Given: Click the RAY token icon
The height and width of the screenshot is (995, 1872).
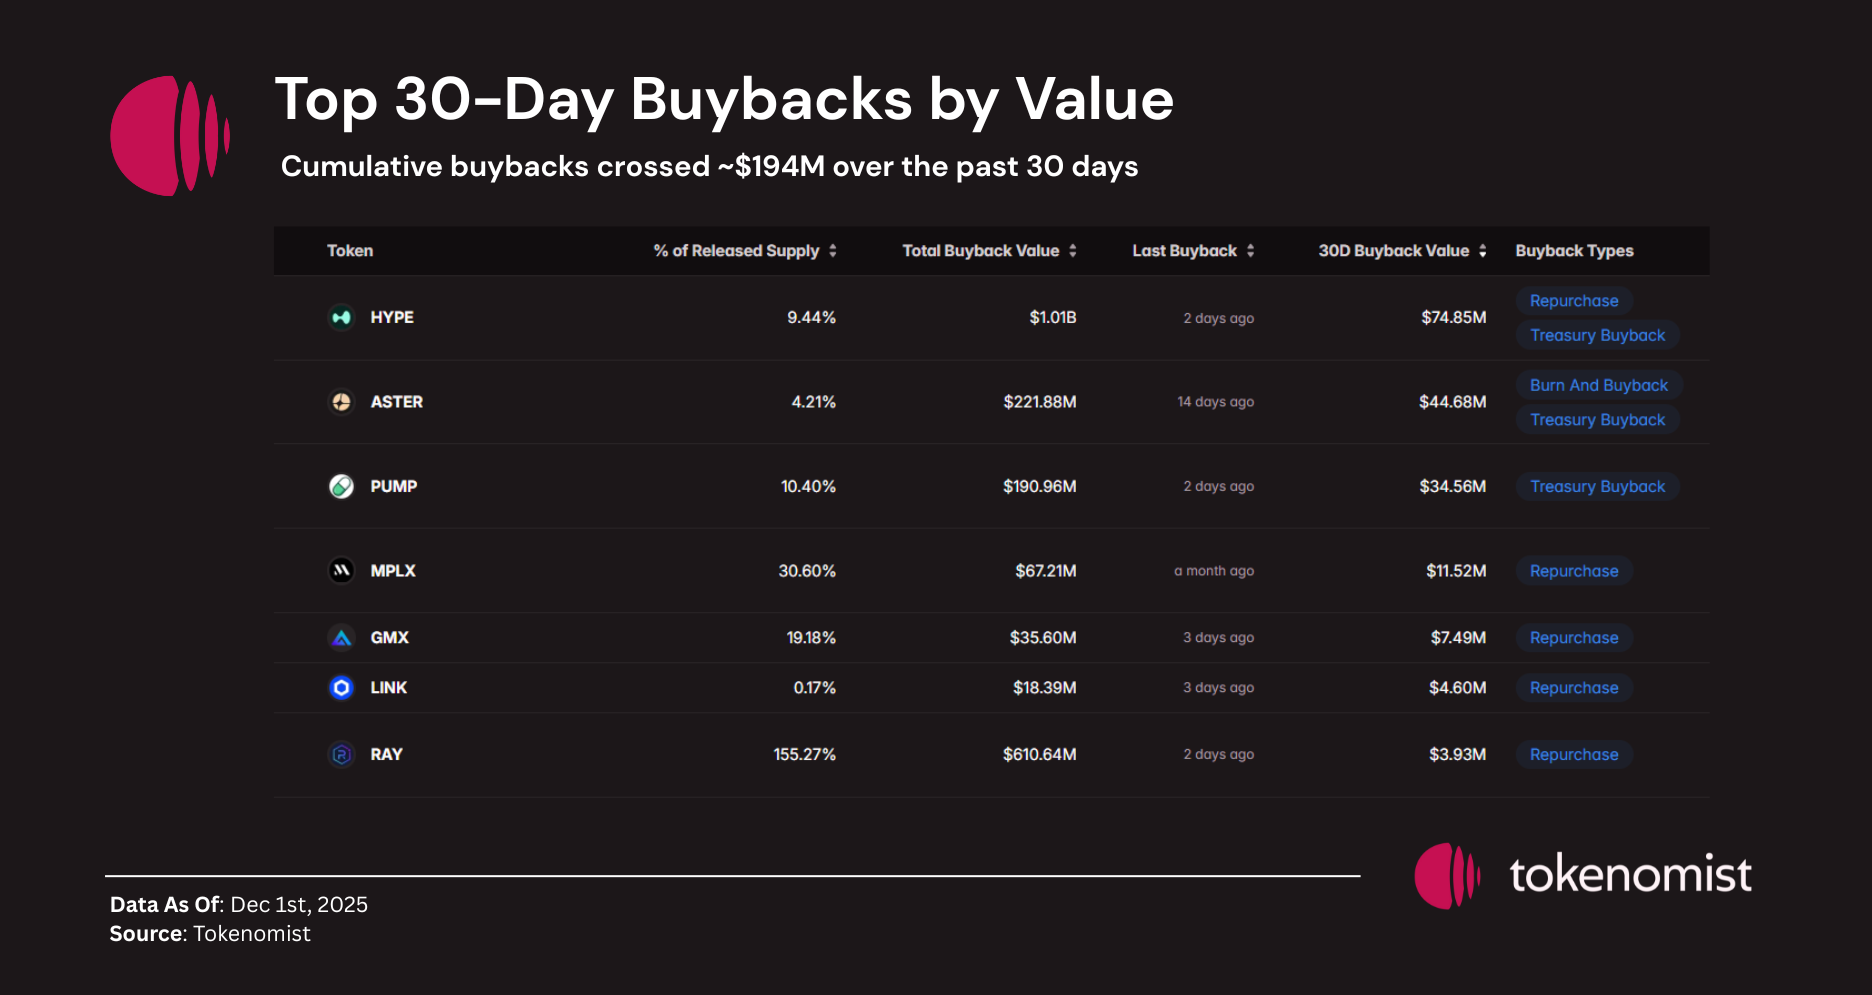Looking at the screenshot, I should pyautogui.click(x=341, y=754).
